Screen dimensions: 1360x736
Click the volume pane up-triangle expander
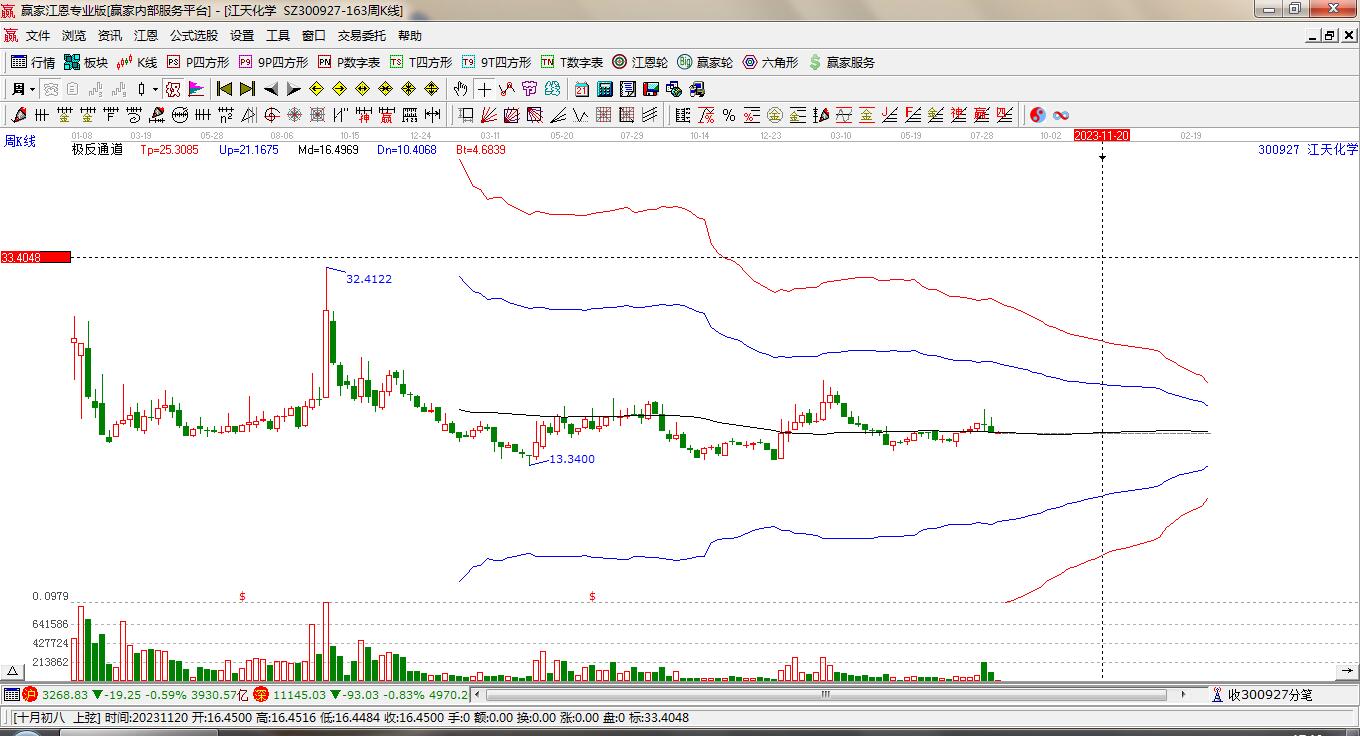pyautogui.click(x=13, y=672)
